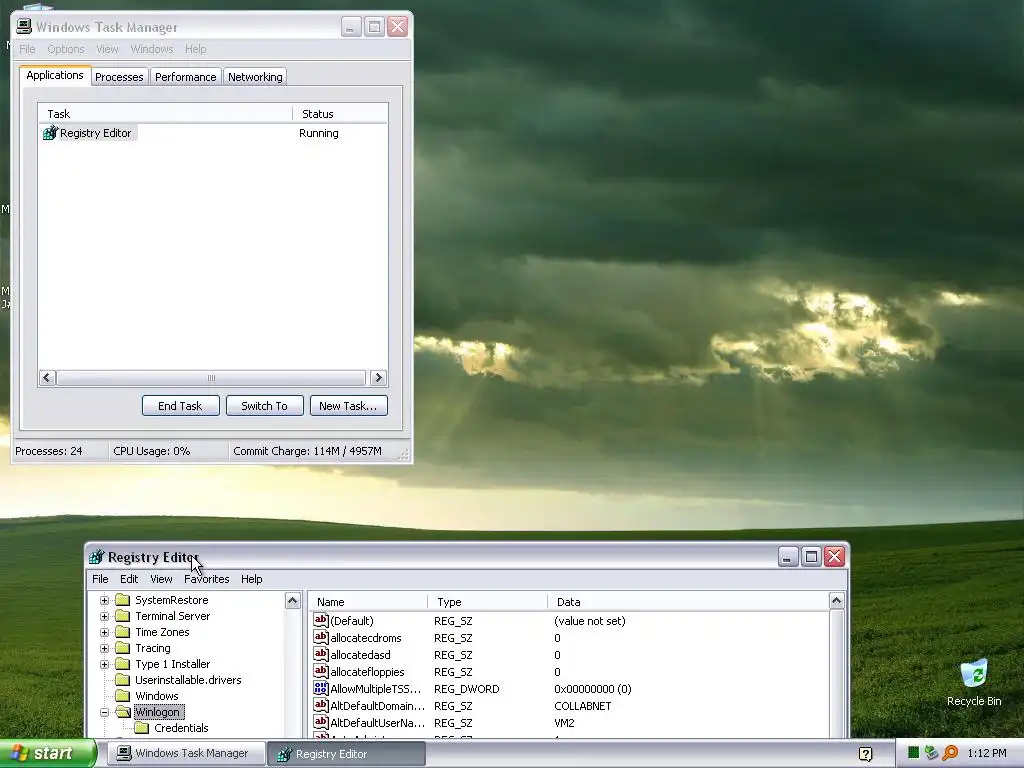1024x768 pixels.
Task: Click the Windows key folder icon
Action: pyautogui.click(x=123, y=696)
